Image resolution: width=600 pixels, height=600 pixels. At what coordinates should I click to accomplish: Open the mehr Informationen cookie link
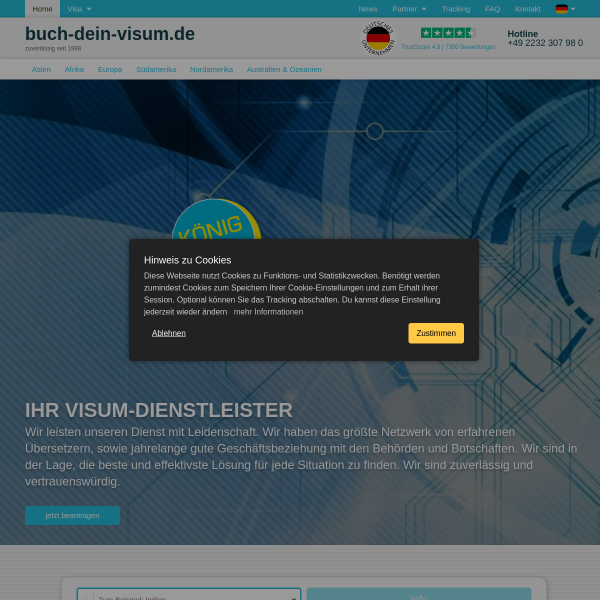click(268, 312)
